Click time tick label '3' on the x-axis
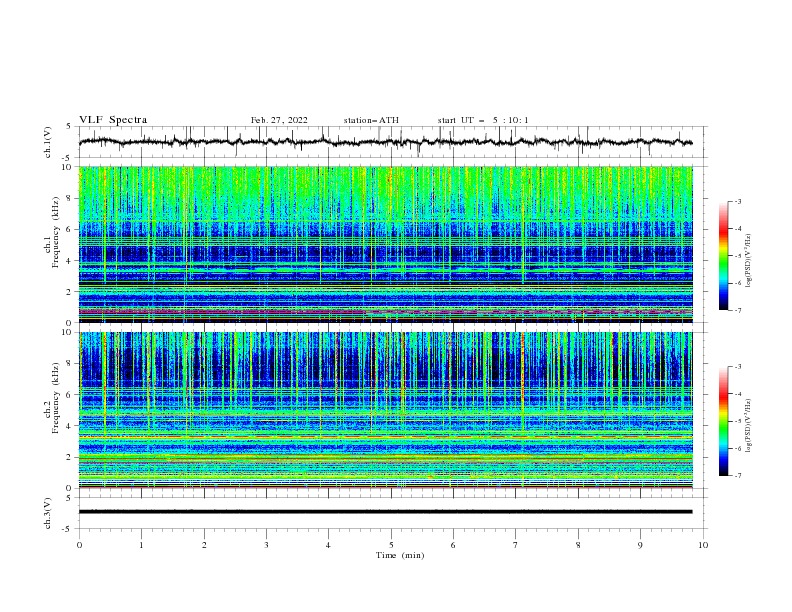The image size is (792, 612). coord(266,545)
